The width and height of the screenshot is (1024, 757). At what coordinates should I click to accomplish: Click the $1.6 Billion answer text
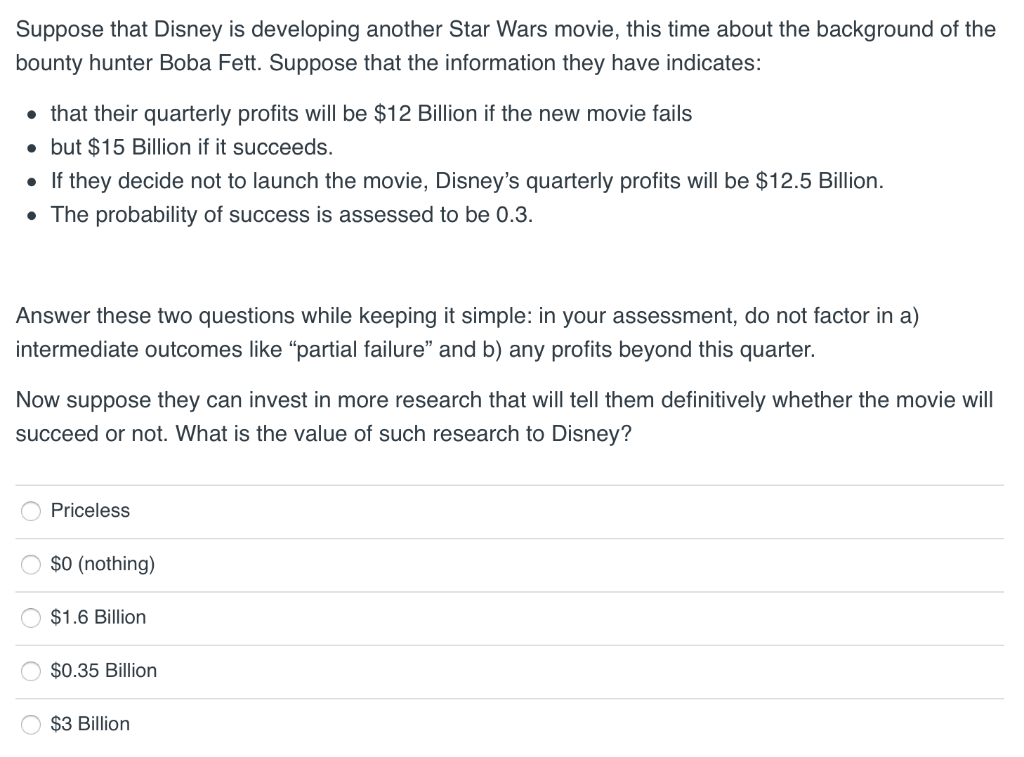click(98, 617)
